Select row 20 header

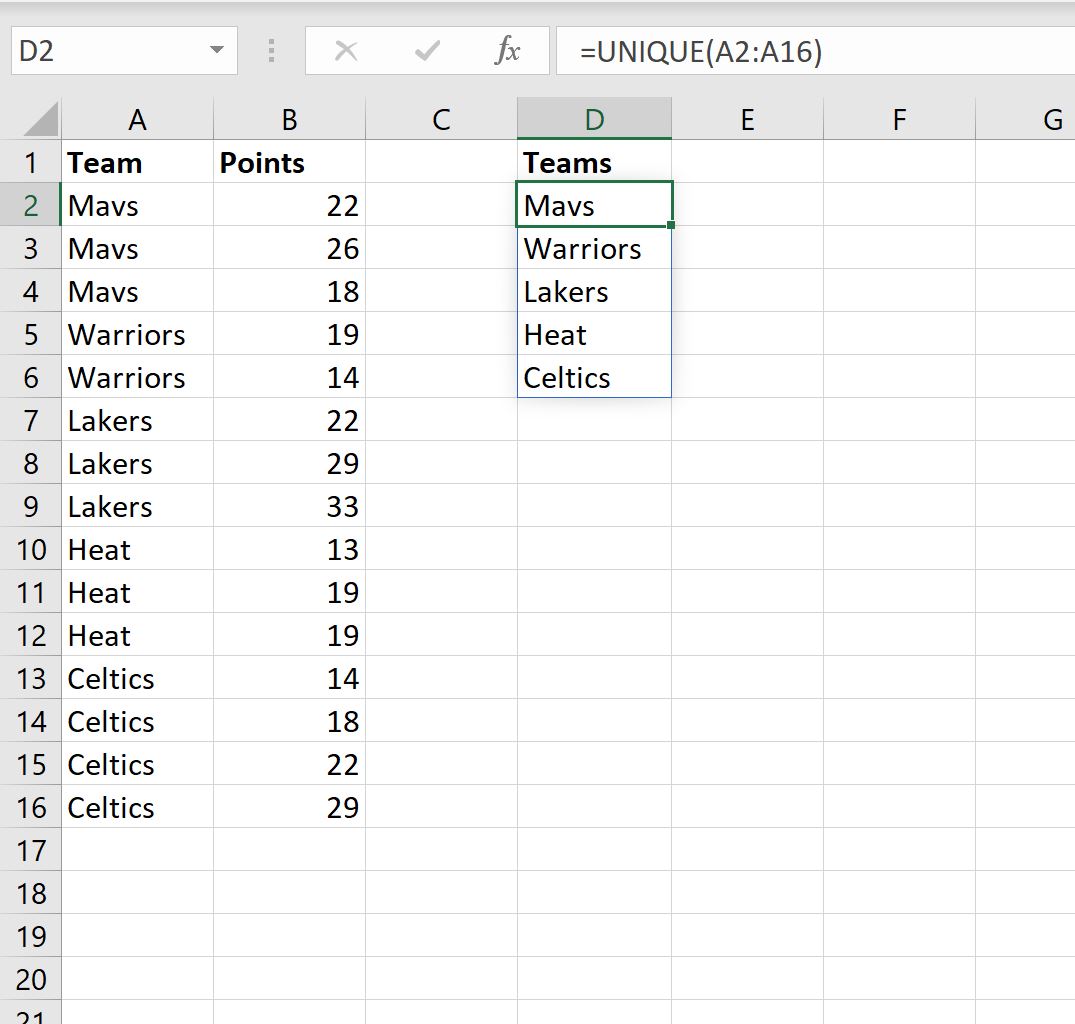pos(31,979)
